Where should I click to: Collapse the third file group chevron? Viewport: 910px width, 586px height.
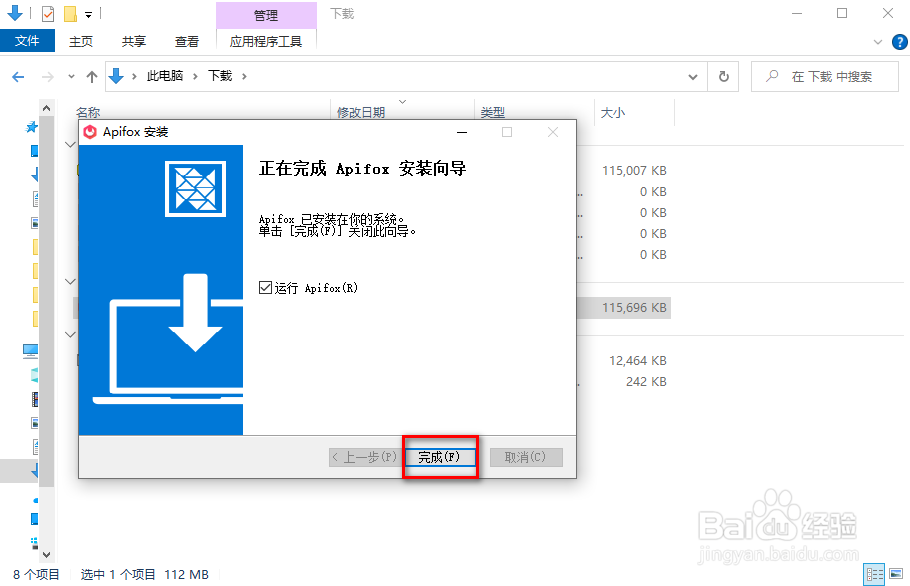point(70,334)
